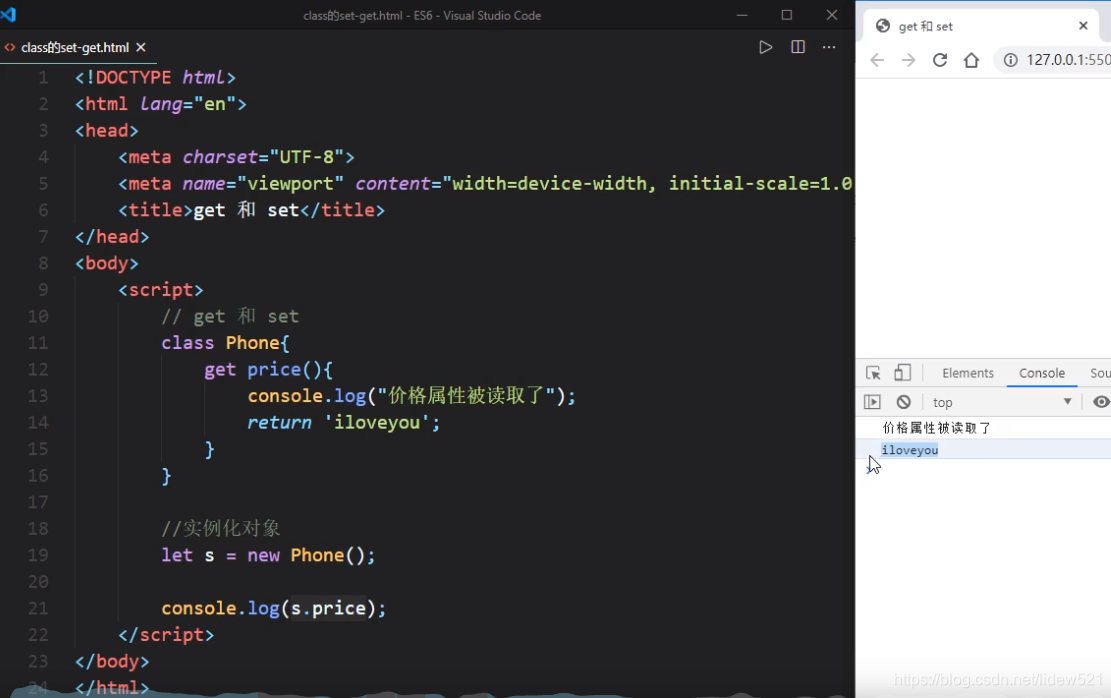Click the '// get 和 set' comment

click(230, 316)
